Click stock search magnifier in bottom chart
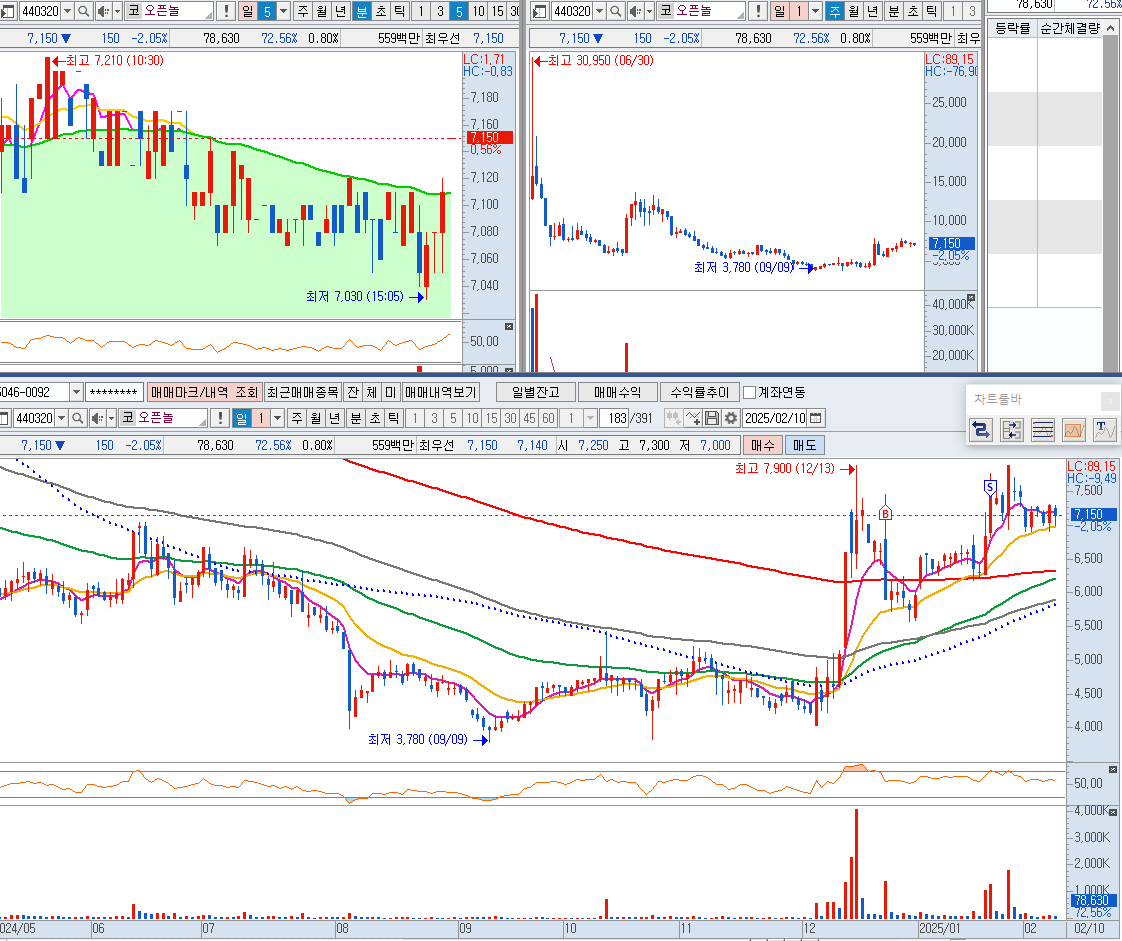This screenshot has width=1122, height=941. 77,418
